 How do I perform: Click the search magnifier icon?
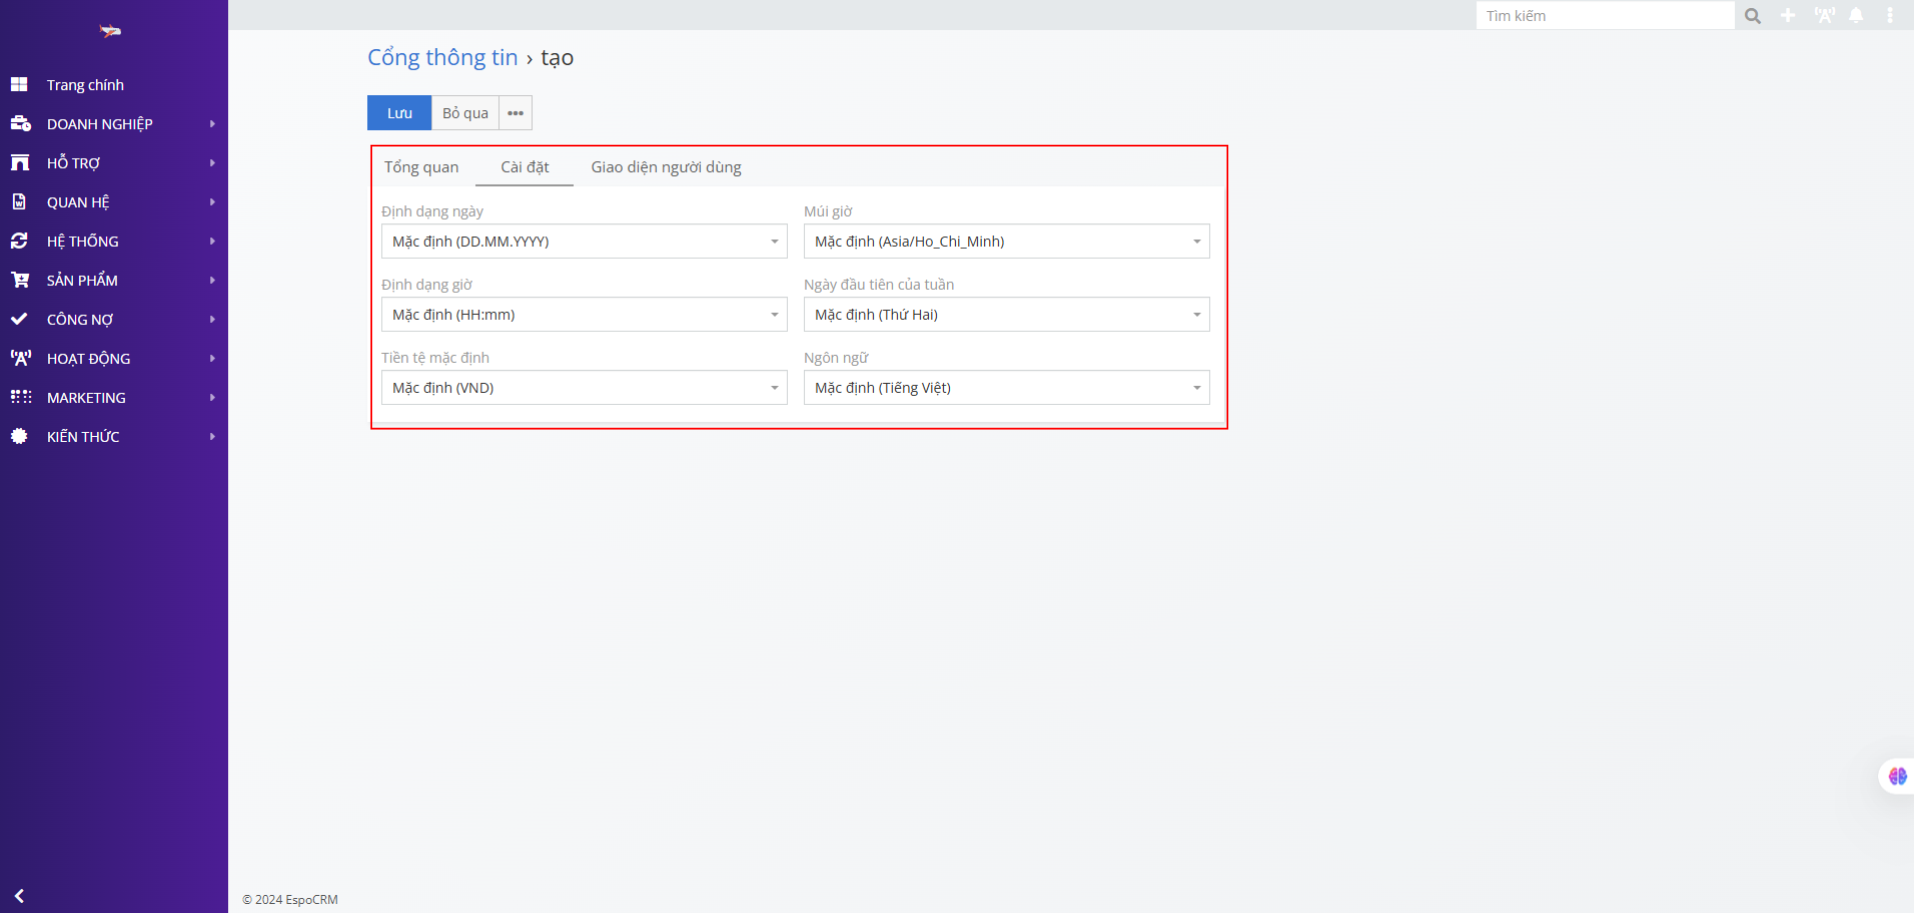(1752, 16)
